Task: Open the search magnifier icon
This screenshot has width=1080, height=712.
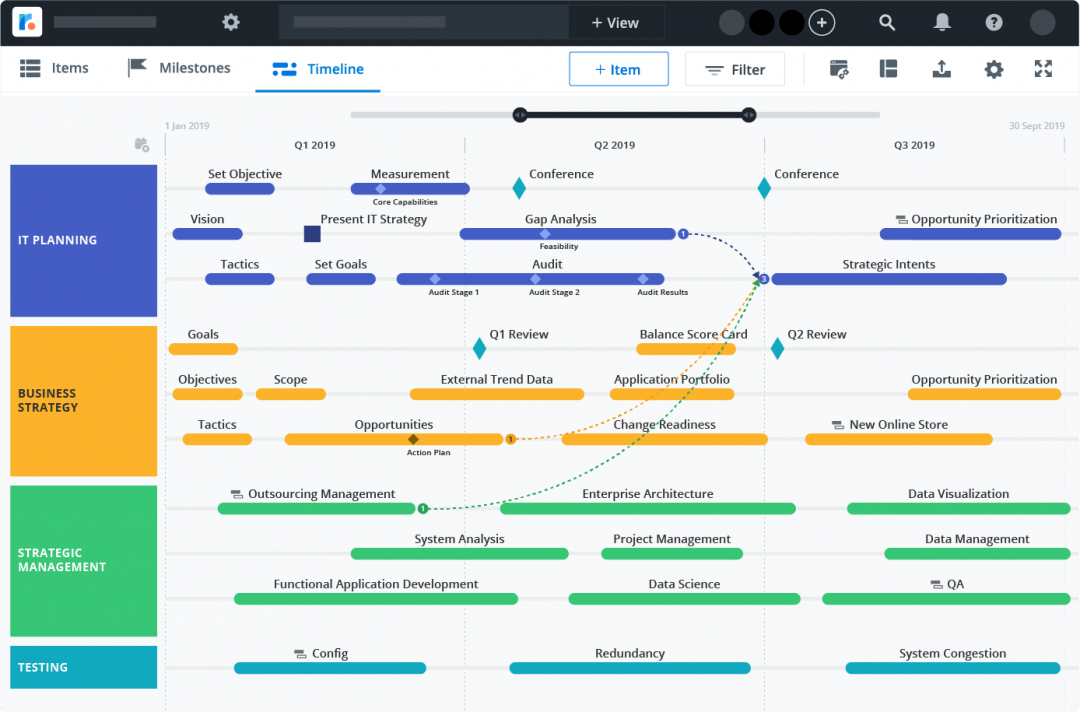Action: tap(886, 23)
